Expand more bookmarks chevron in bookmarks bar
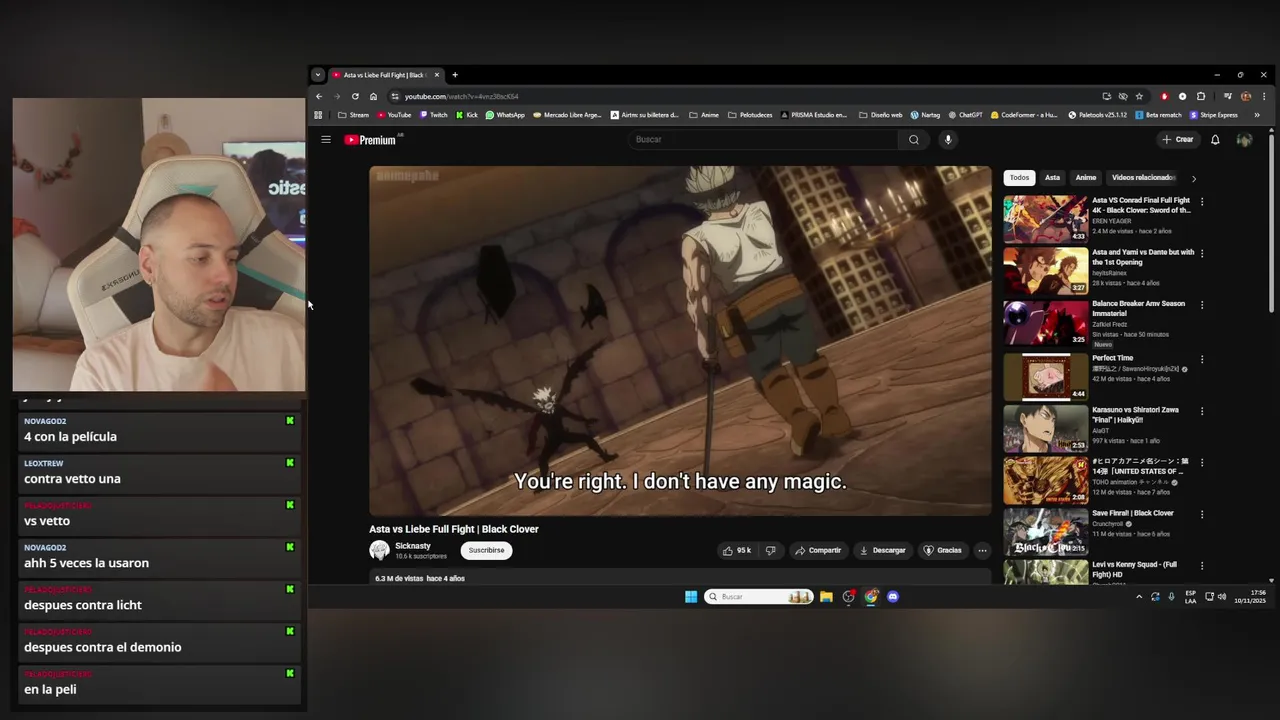 click(x=1257, y=115)
